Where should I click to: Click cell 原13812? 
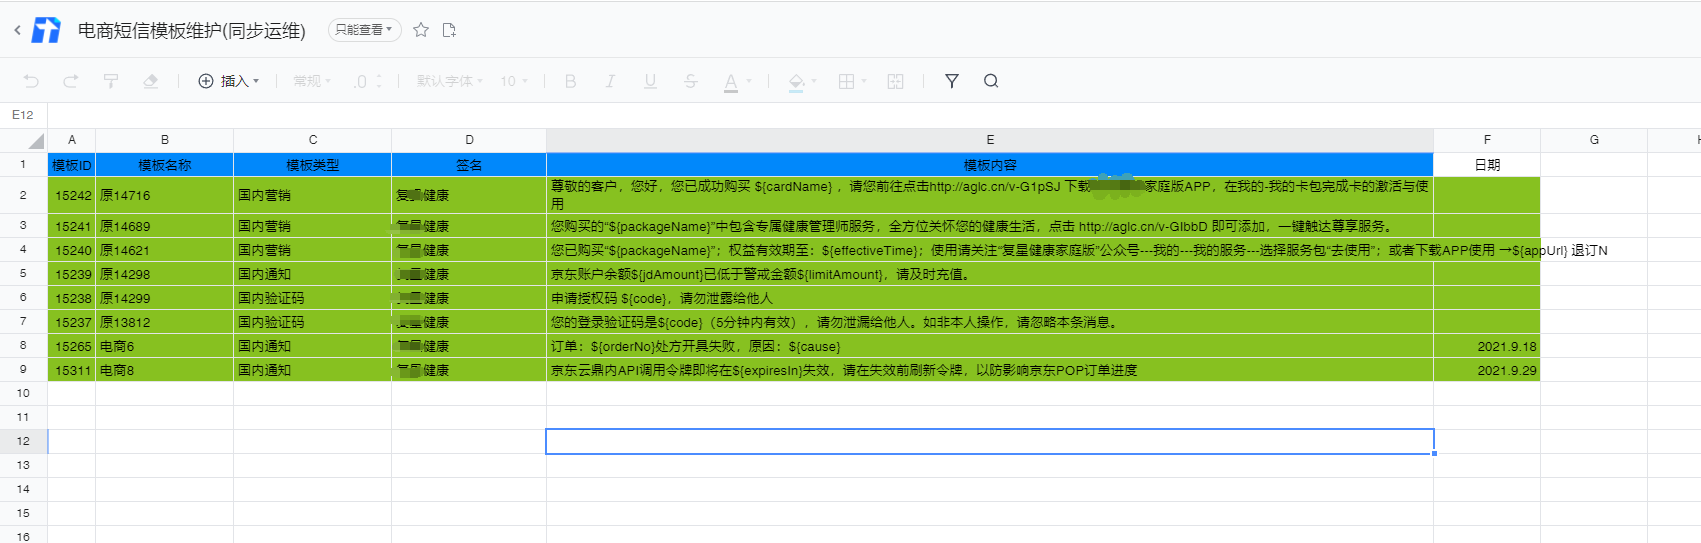(165, 322)
